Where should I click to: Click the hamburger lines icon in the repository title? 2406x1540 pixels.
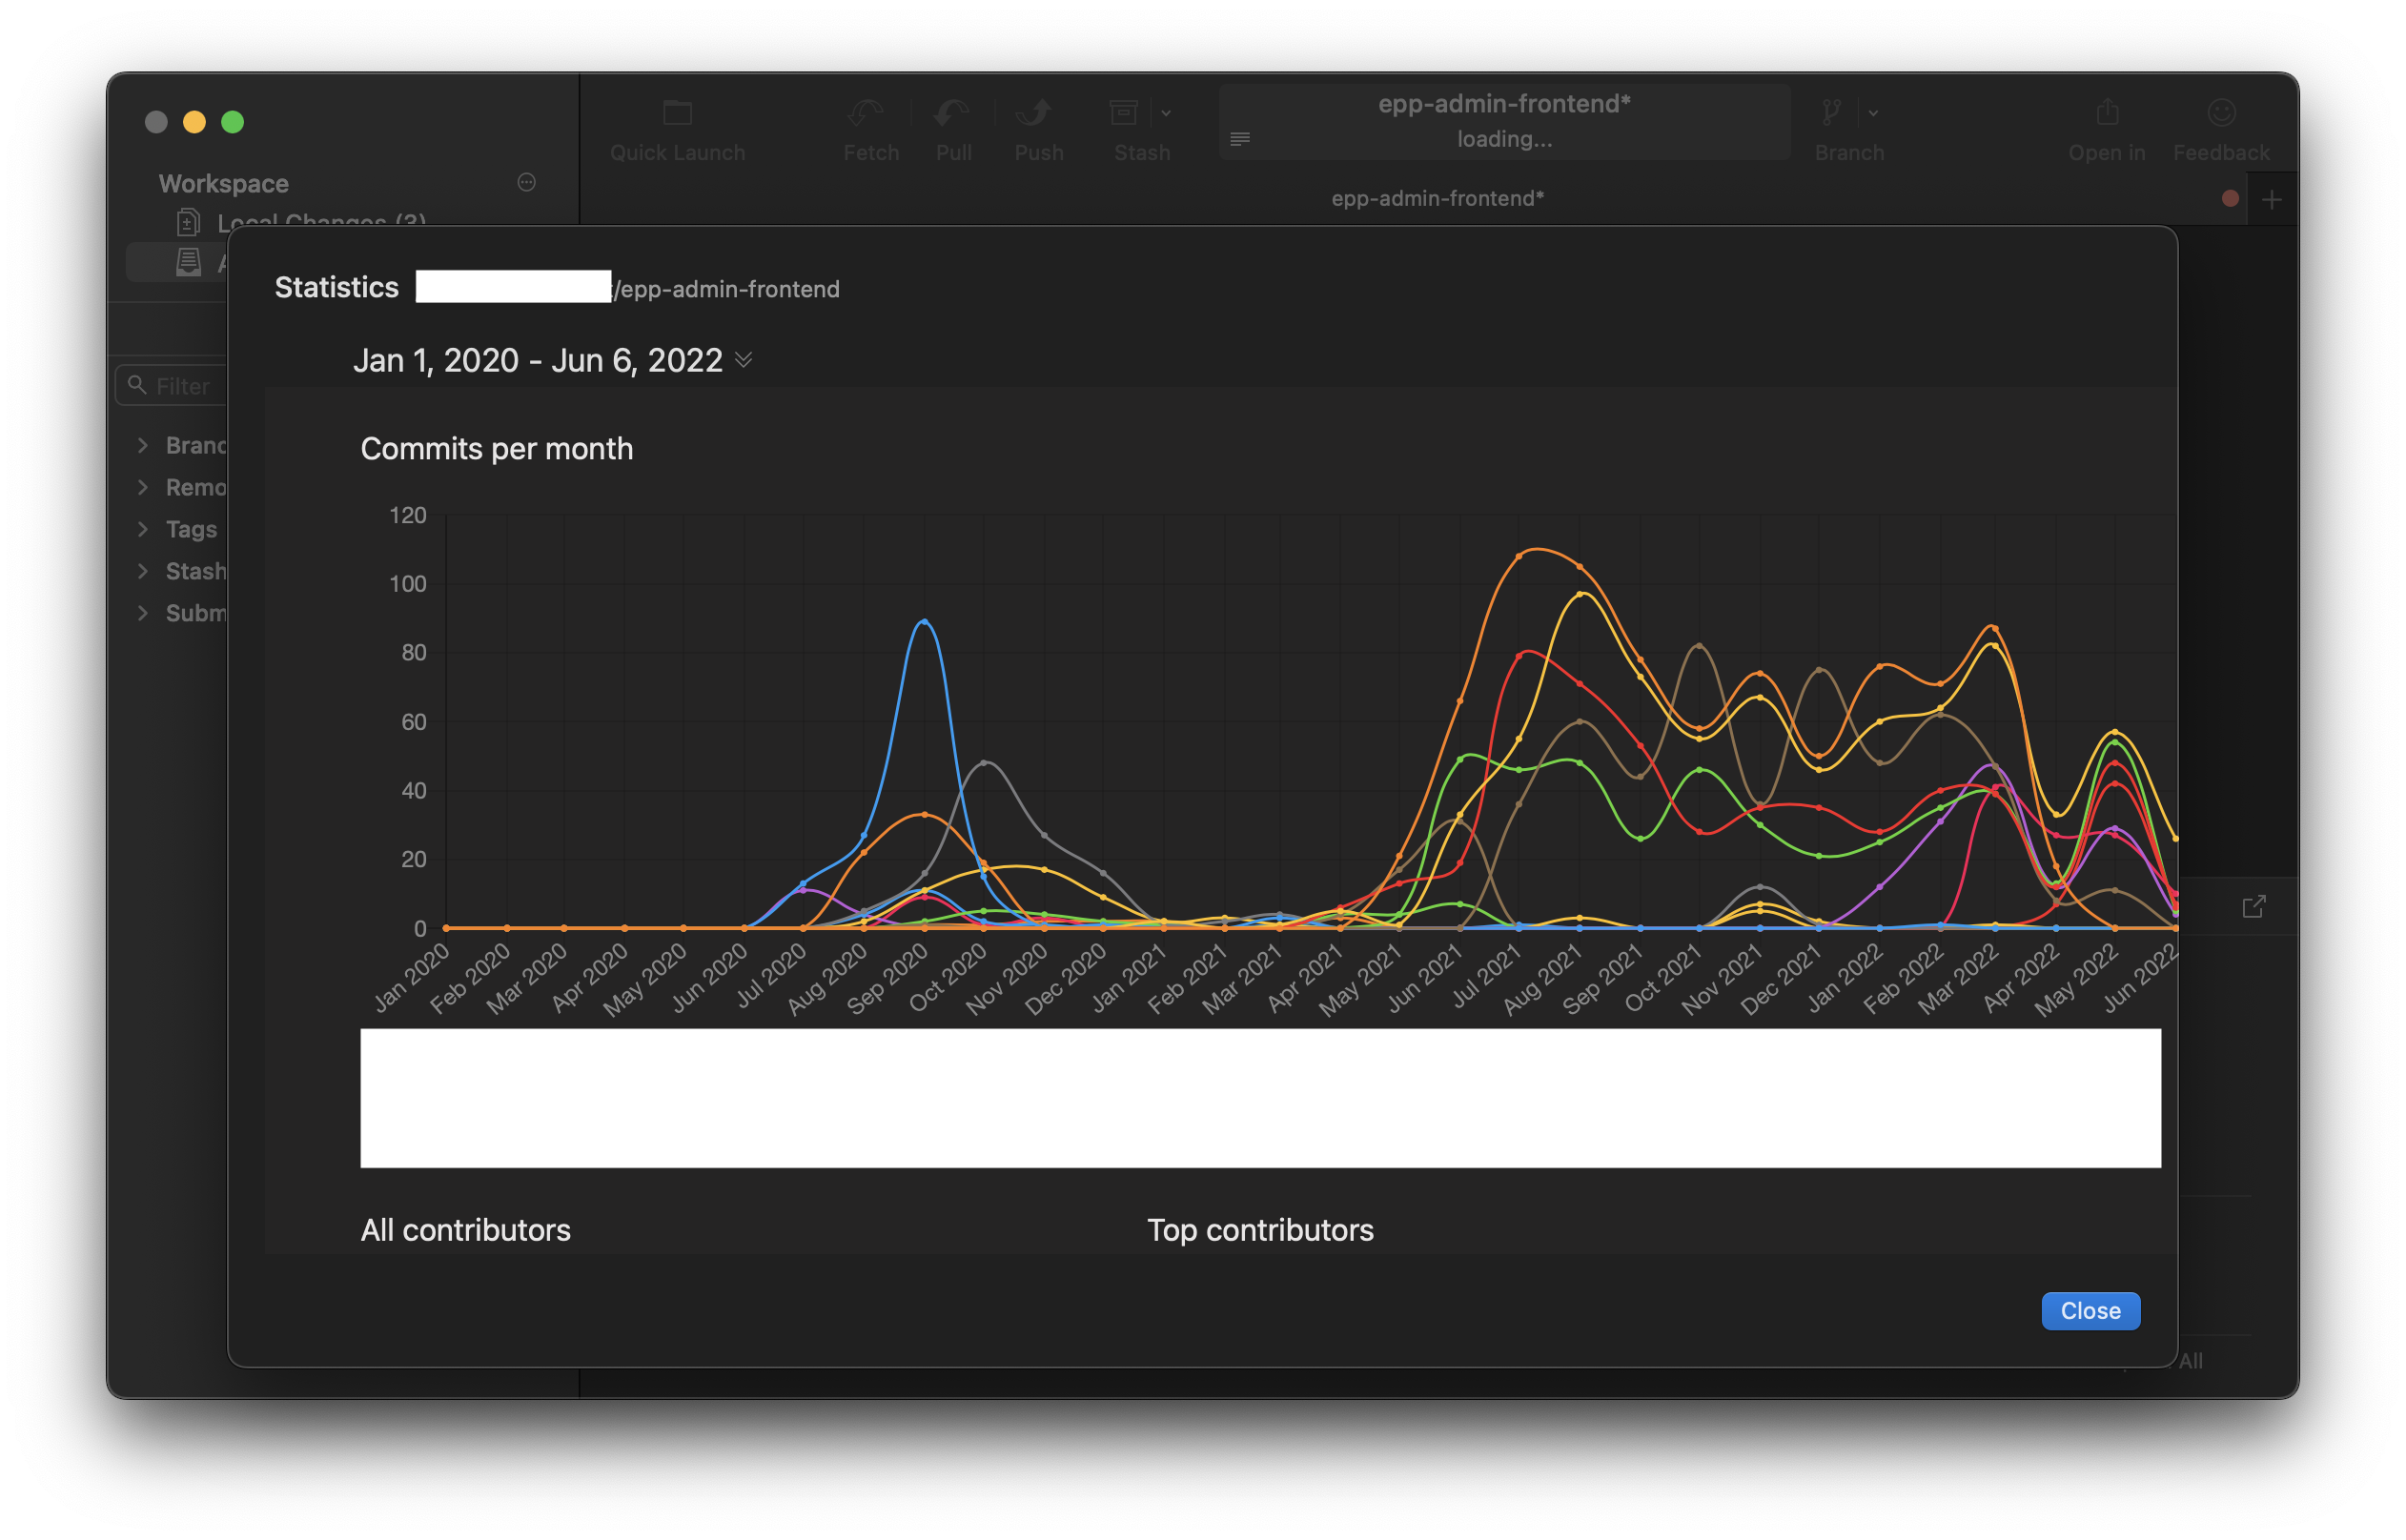(x=1239, y=138)
